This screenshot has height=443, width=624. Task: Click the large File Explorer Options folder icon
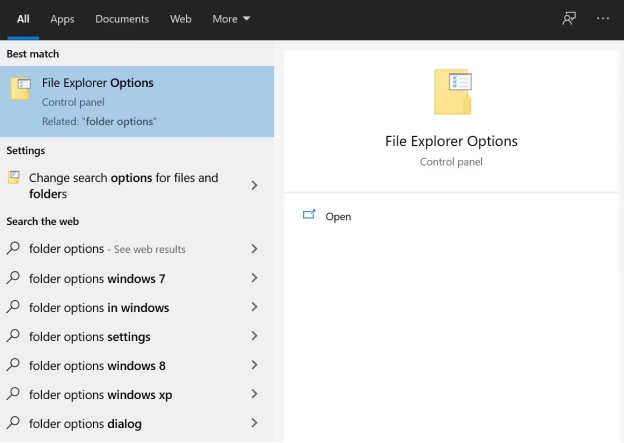pos(452,92)
